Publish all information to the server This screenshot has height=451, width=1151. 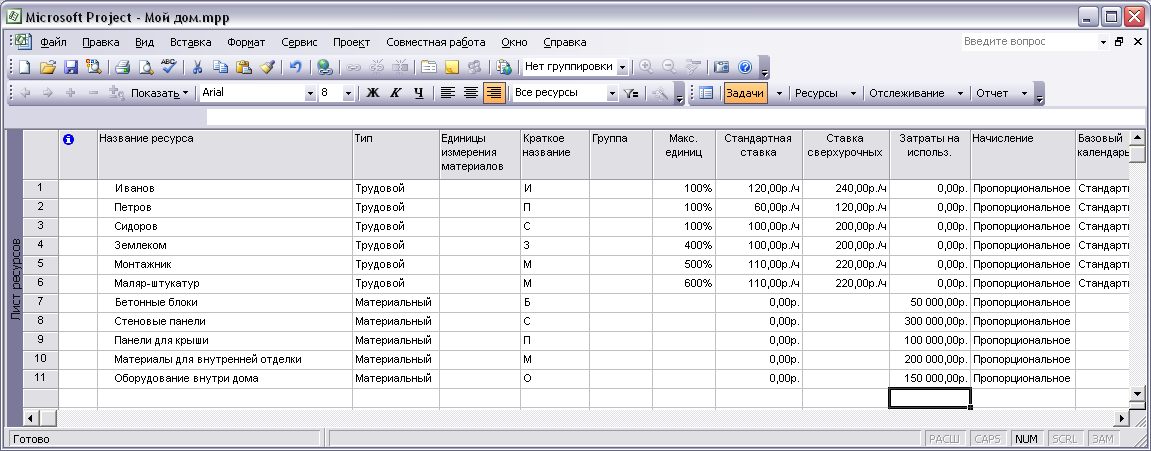(x=504, y=68)
